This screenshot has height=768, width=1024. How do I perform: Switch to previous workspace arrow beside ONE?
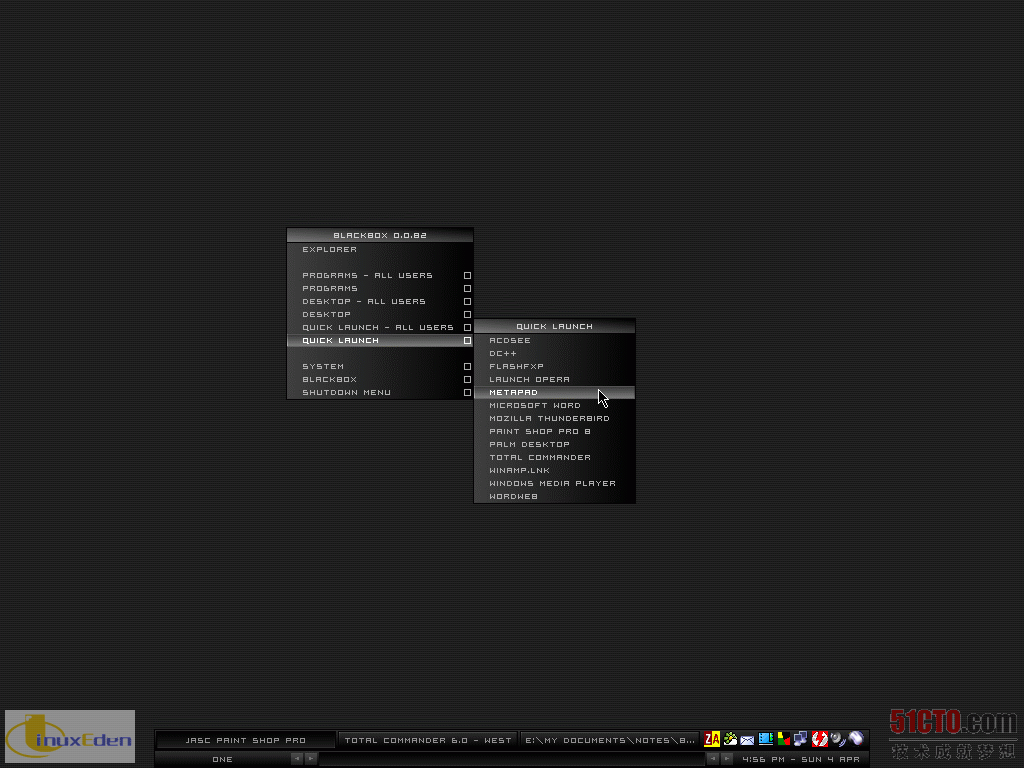297,759
